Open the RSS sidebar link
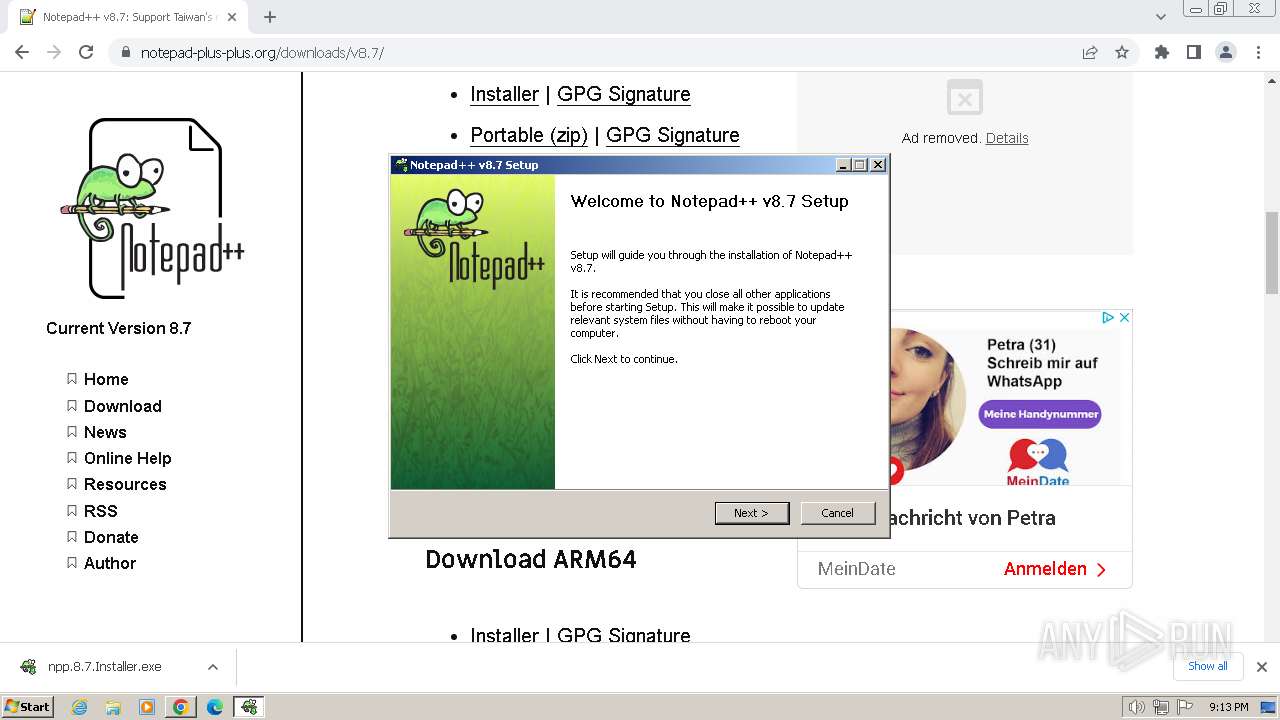1280x720 pixels. 100,511
